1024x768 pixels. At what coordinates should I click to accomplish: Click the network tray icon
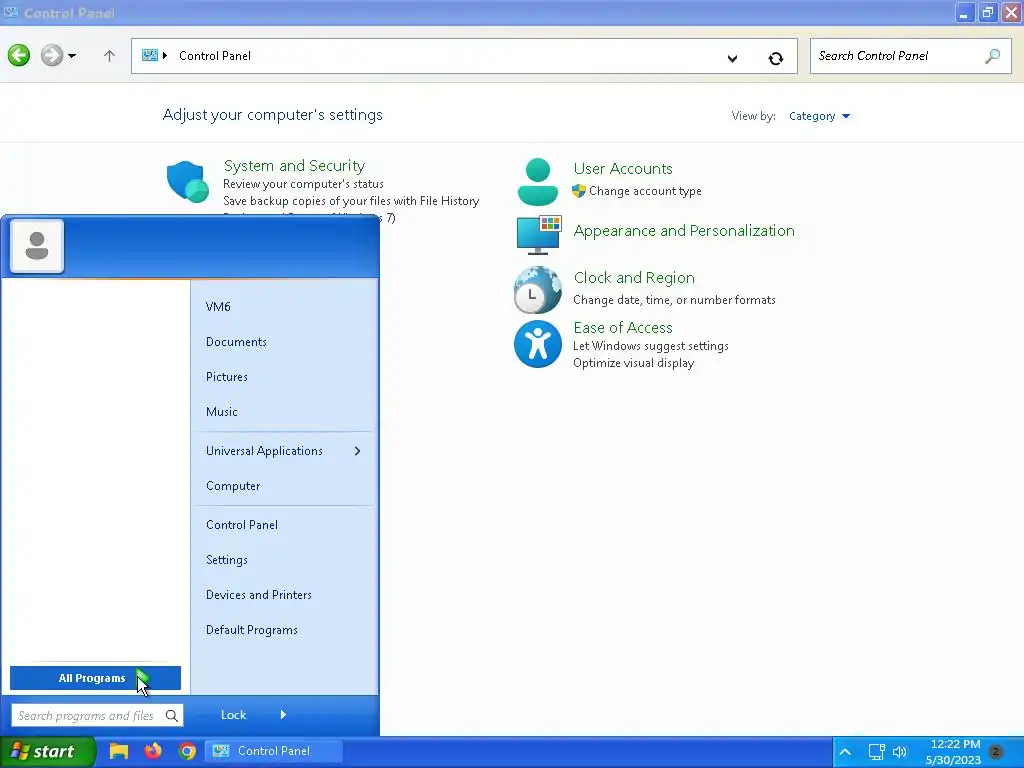(x=876, y=752)
